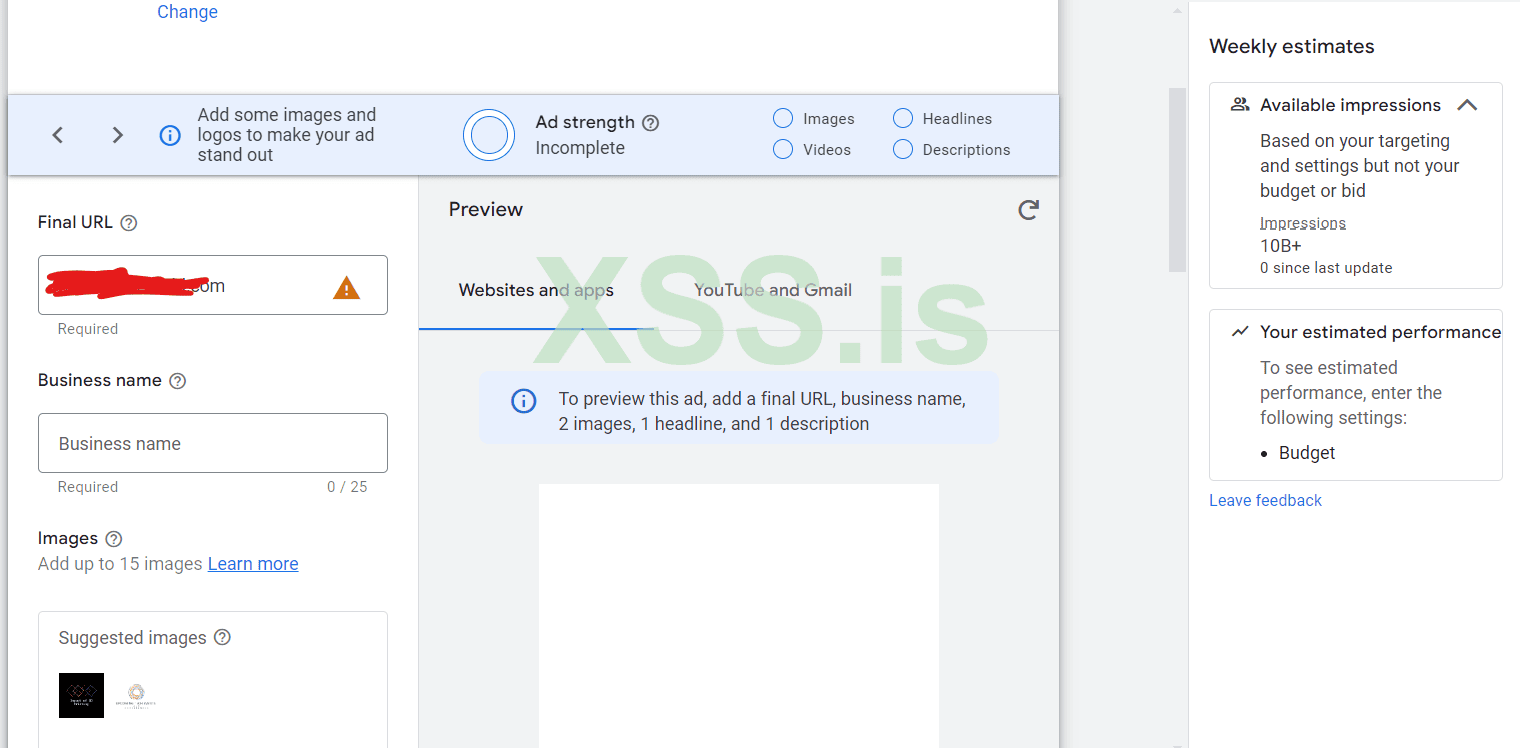
Task: Click the Business name input field
Action: 213,443
